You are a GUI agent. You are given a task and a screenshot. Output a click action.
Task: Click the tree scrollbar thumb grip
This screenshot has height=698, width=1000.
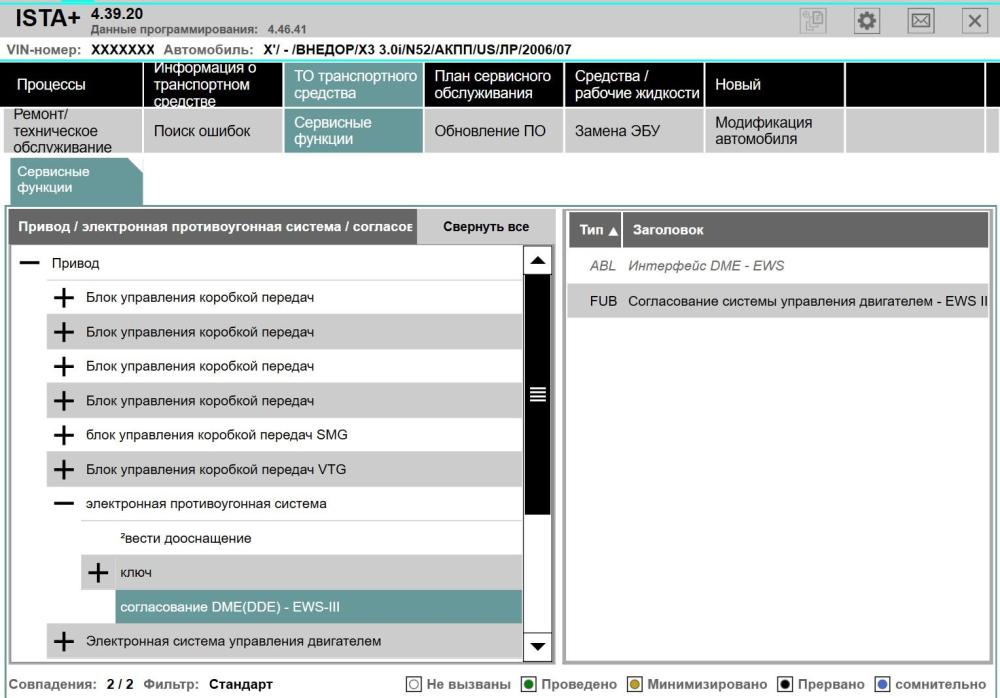[x=538, y=394]
